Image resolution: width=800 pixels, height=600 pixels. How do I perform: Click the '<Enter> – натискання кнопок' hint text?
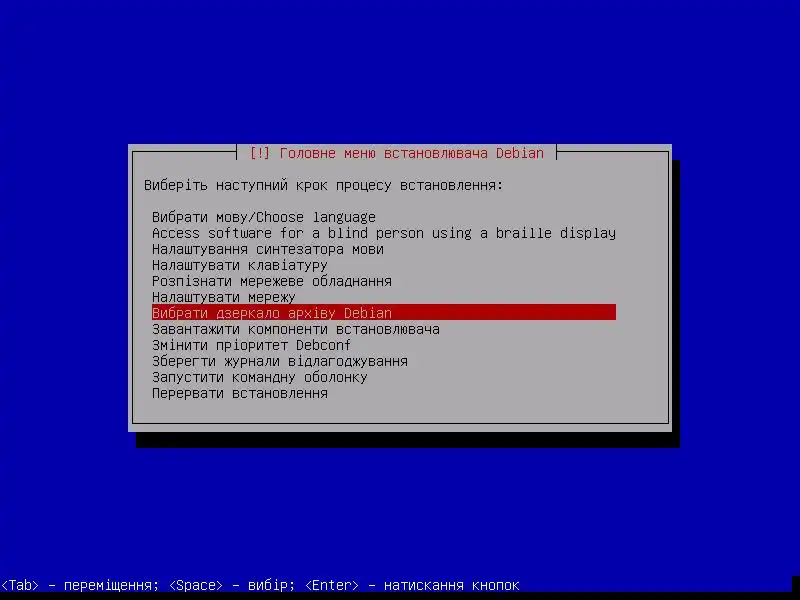pos(412,585)
